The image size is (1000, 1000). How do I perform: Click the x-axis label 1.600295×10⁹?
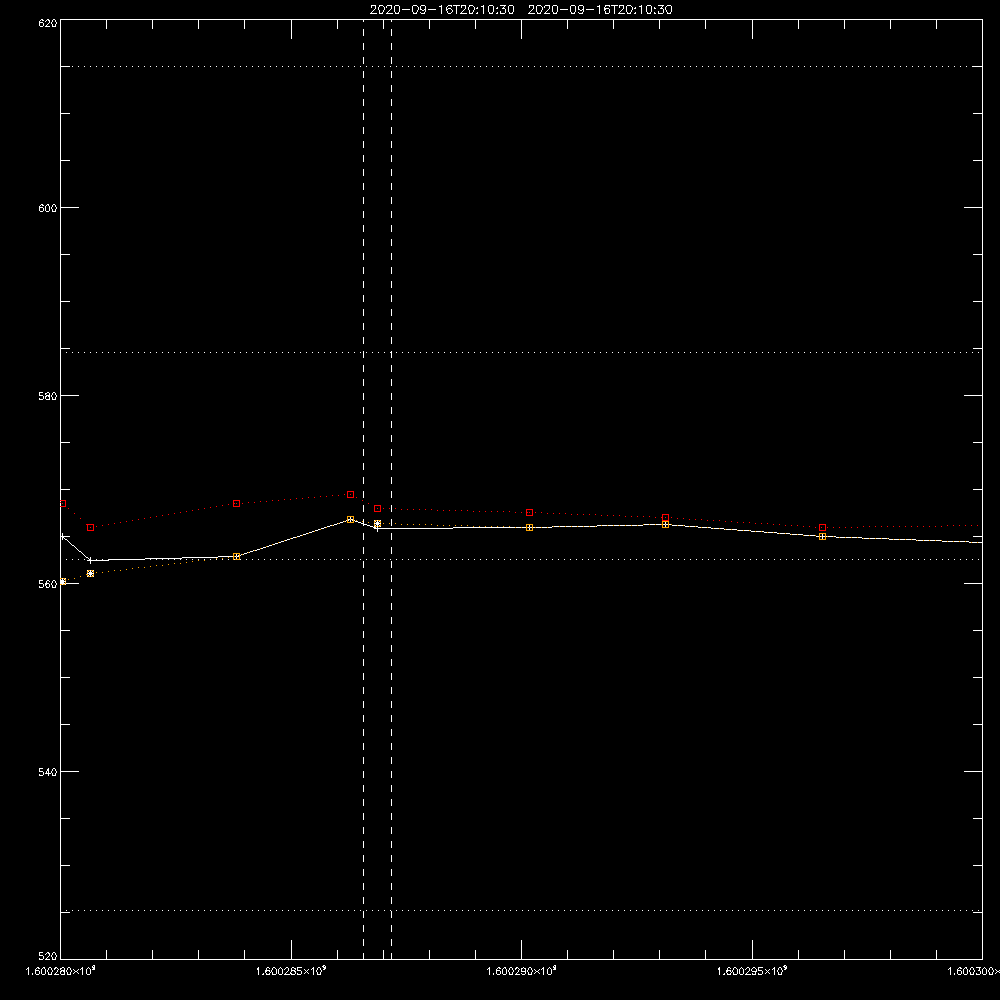(752, 971)
